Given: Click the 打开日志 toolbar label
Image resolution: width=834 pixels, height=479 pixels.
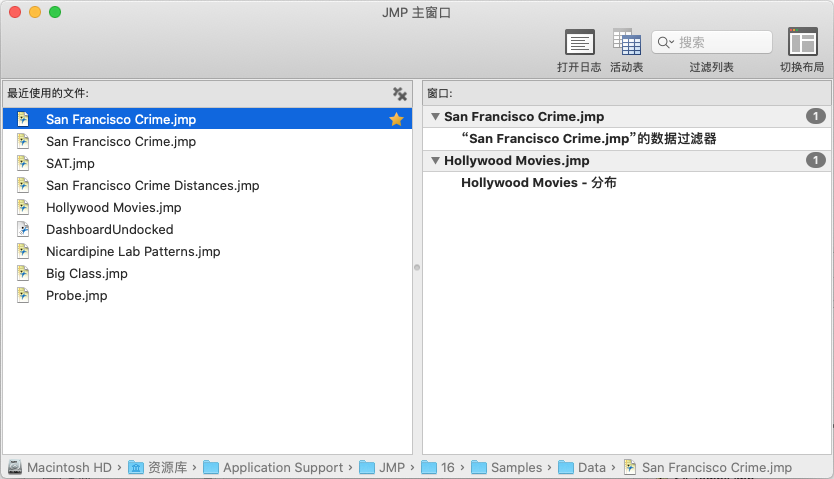Looking at the screenshot, I should [579, 68].
